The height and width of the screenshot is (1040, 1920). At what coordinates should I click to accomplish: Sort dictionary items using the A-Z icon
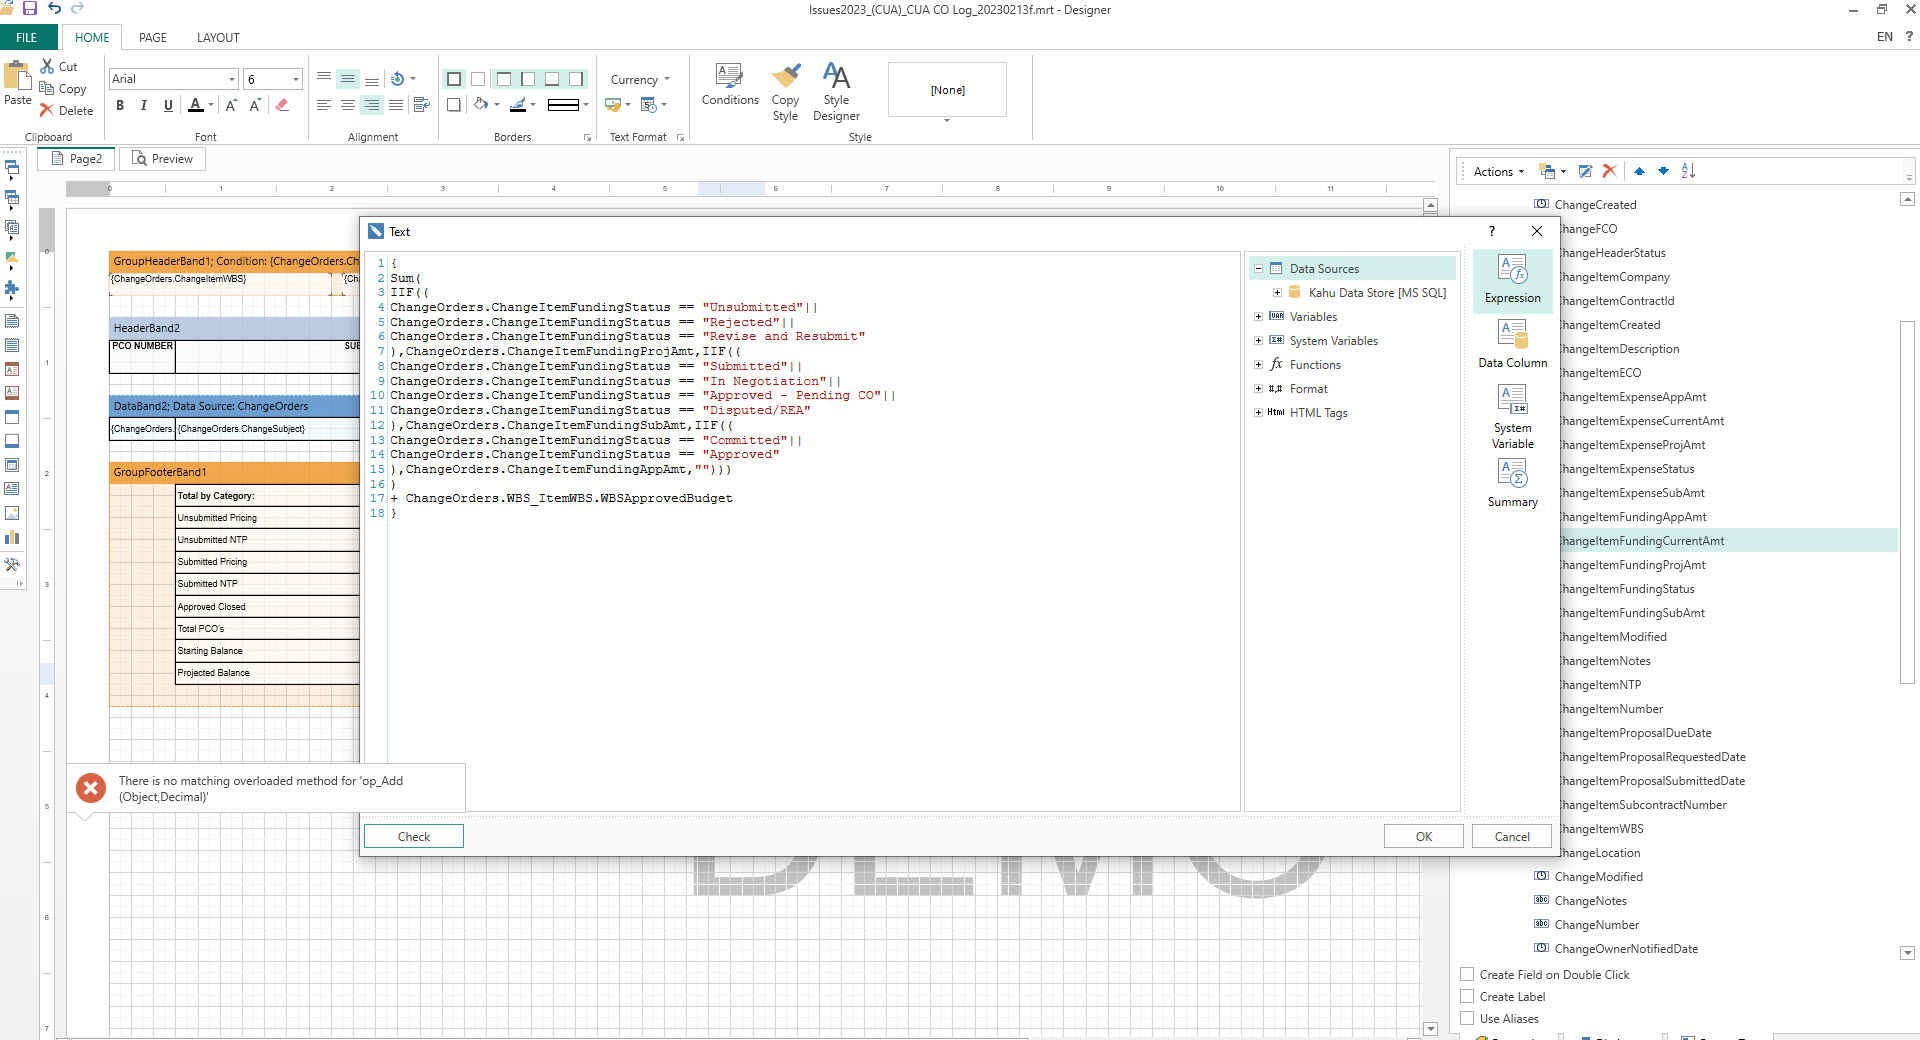pos(1687,171)
